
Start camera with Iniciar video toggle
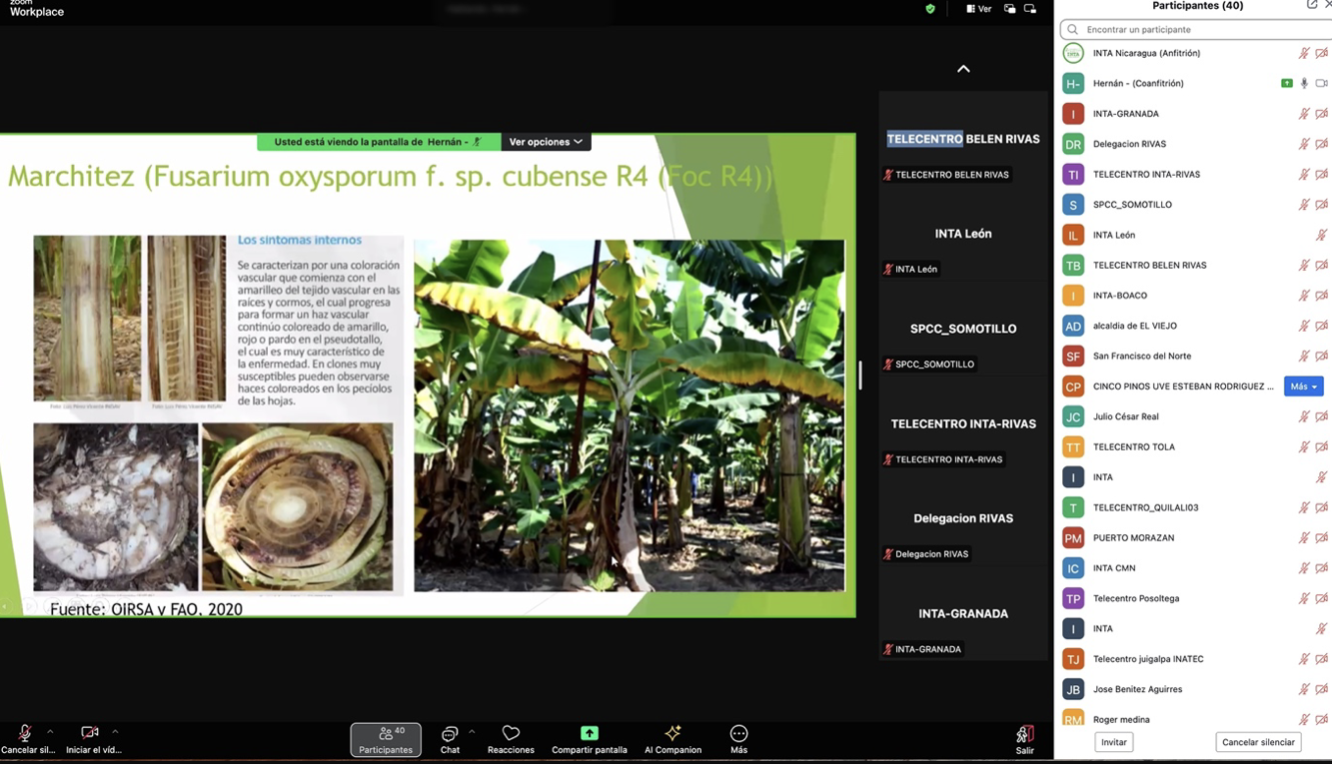click(89, 734)
